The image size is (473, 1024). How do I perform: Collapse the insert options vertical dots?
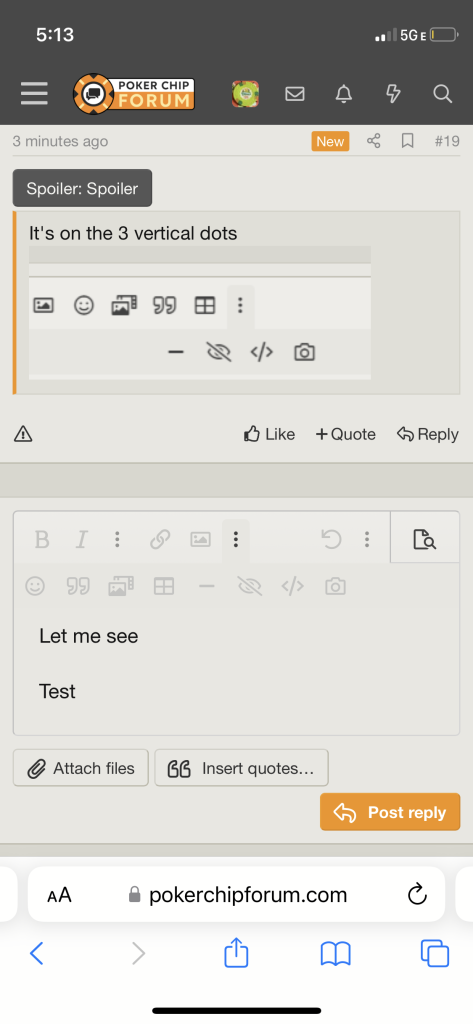point(236,539)
